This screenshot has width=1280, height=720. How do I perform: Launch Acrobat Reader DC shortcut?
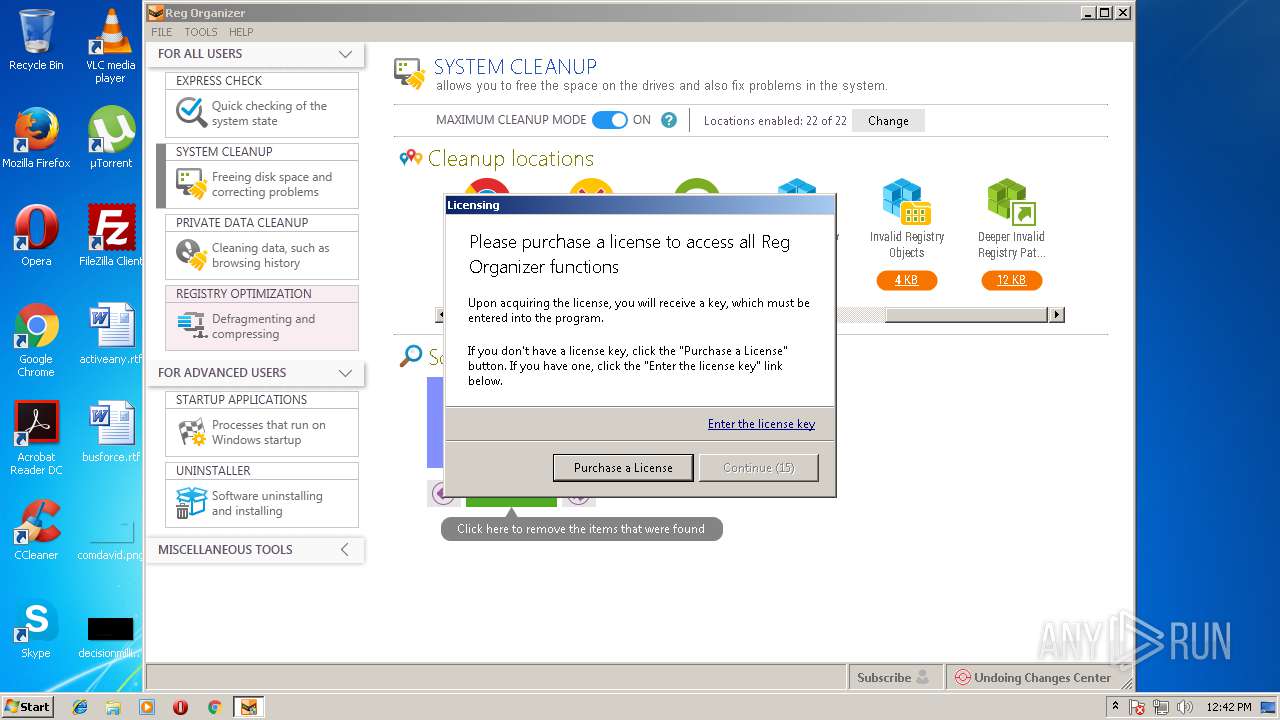pyautogui.click(x=36, y=438)
